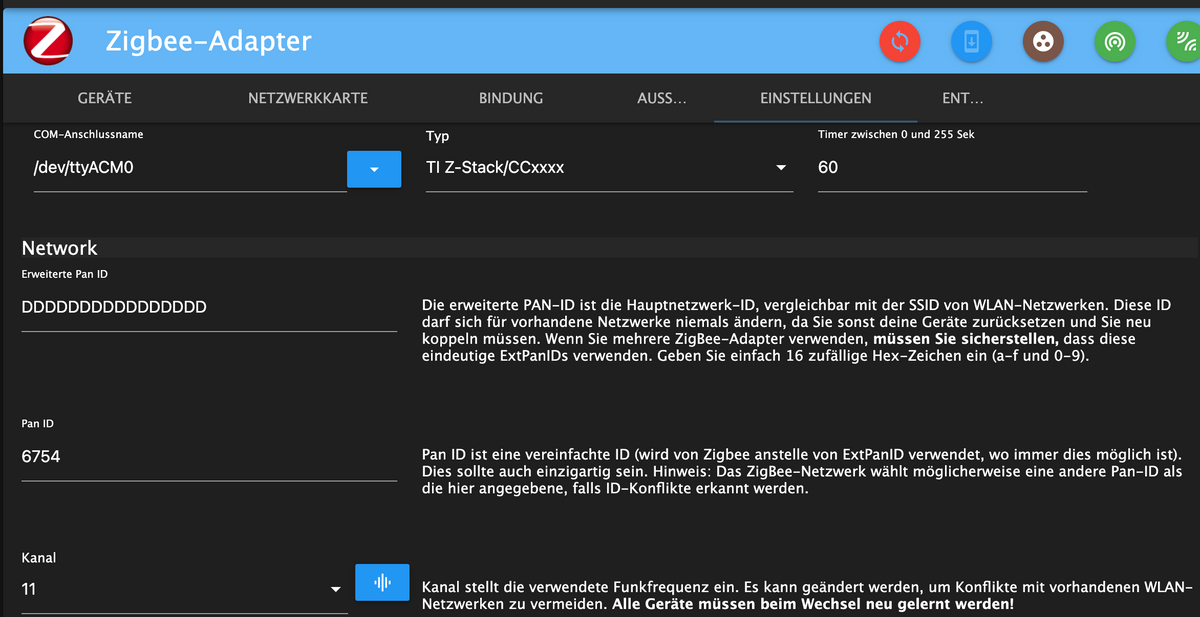Image resolution: width=1200 pixels, height=617 pixels.
Task: Open the Kanal dropdown showing 11
Action: tap(184, 590)
